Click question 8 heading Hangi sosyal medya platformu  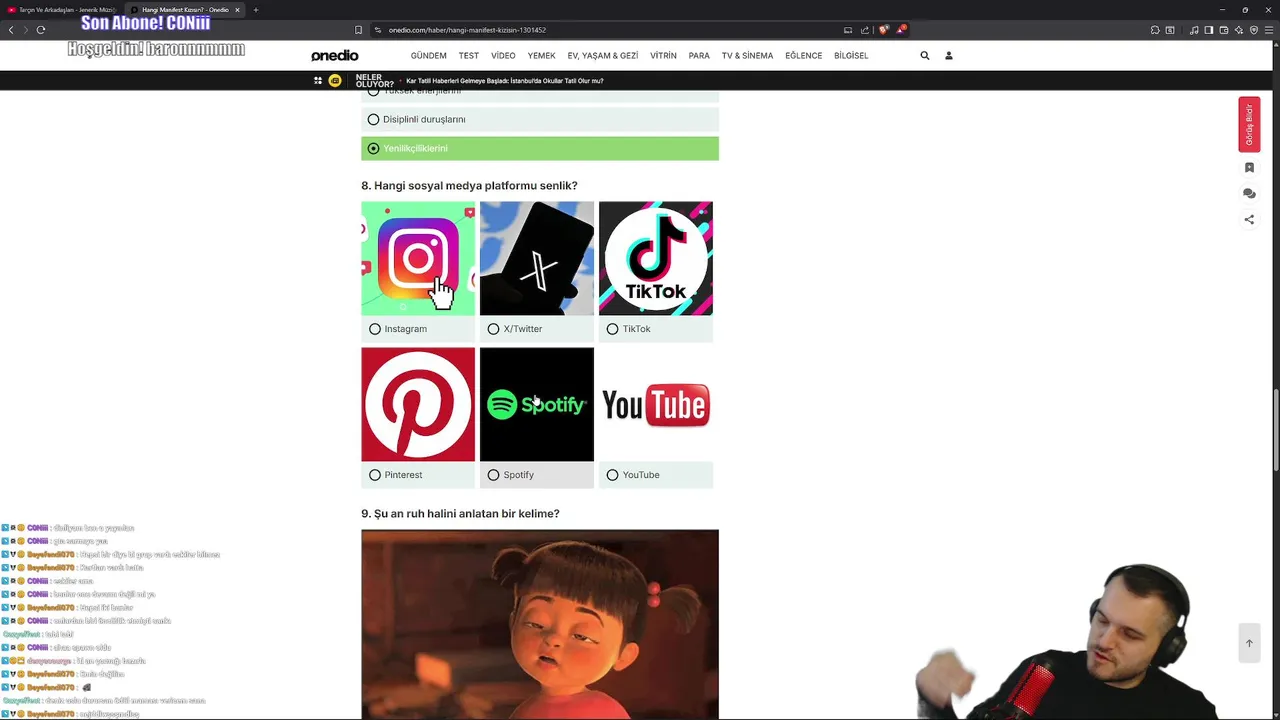[469, 186]
